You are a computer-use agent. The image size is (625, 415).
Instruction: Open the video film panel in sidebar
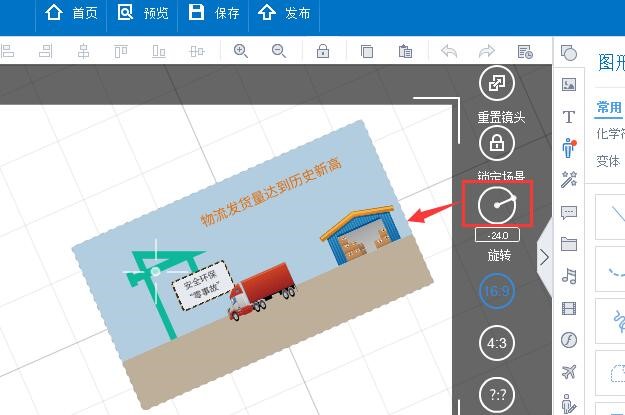pos(569,308)
